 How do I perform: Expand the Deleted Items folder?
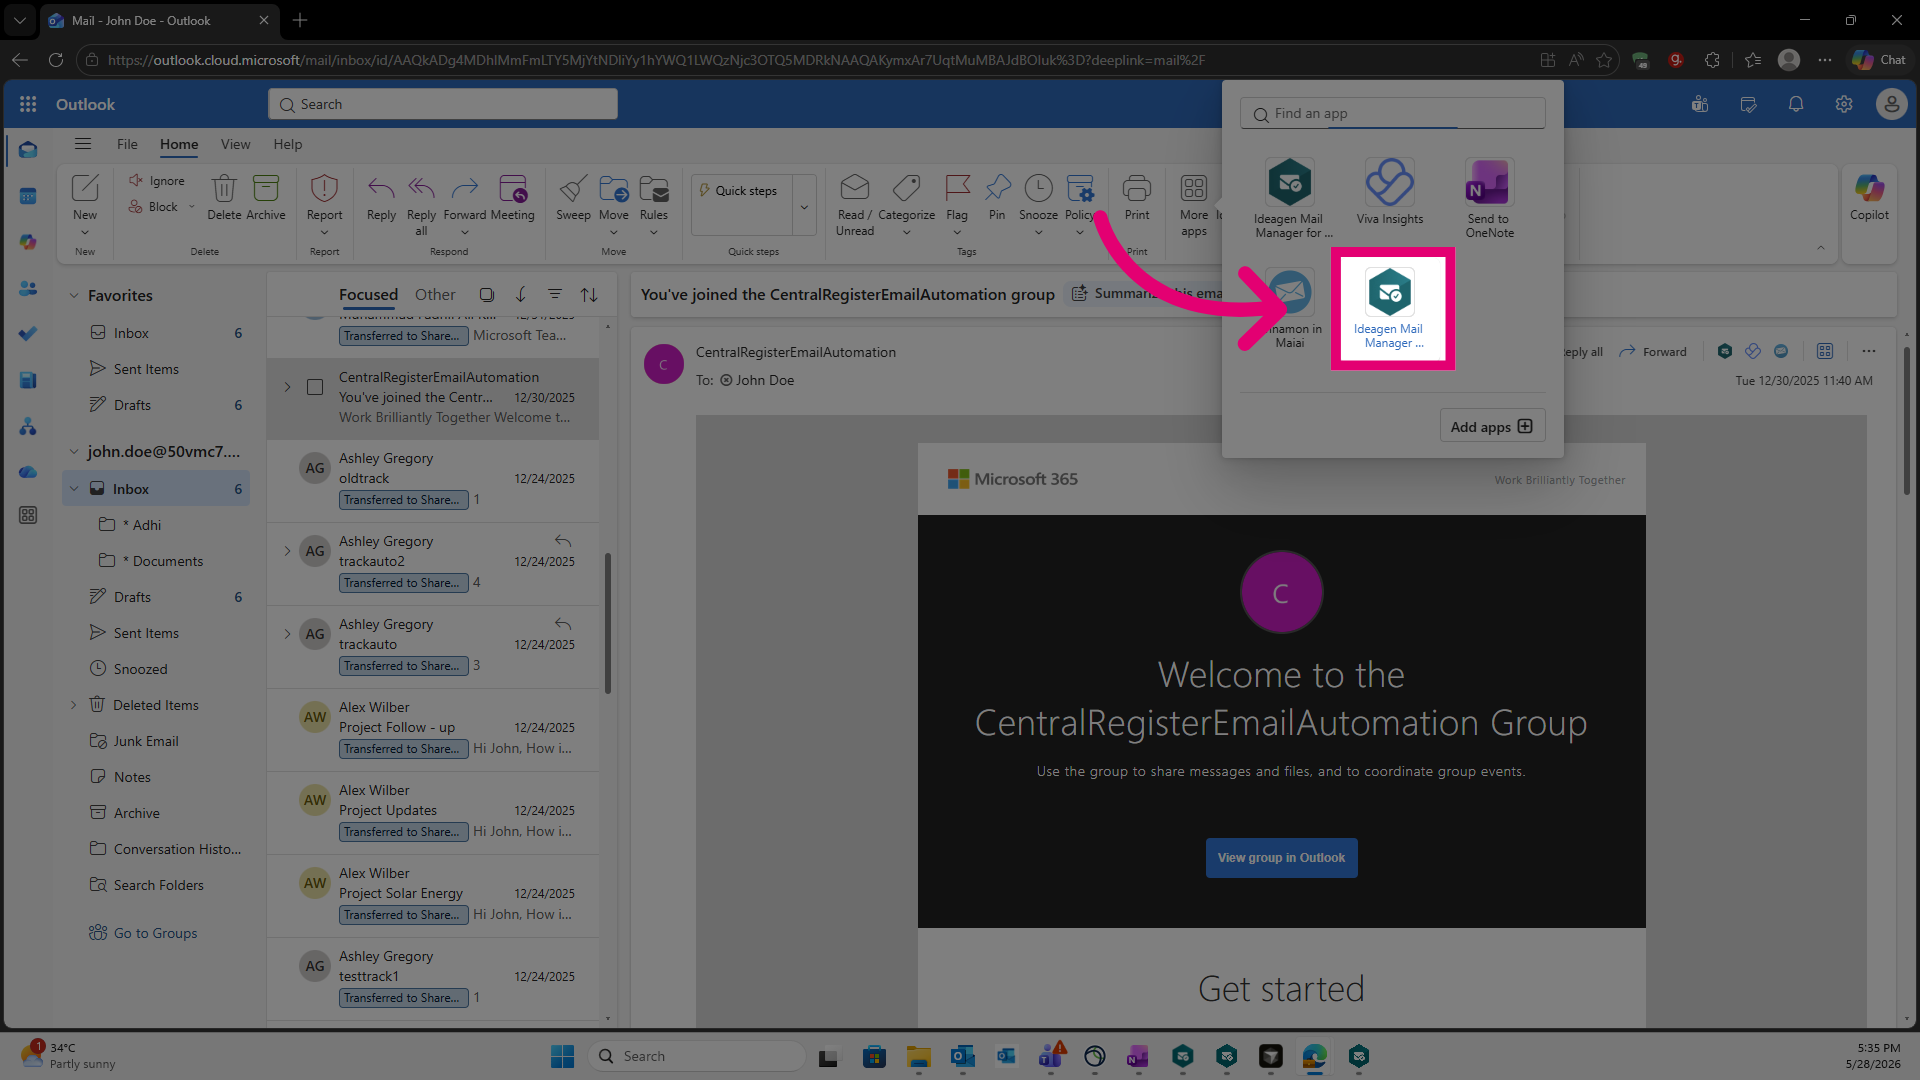coord(73,705)
